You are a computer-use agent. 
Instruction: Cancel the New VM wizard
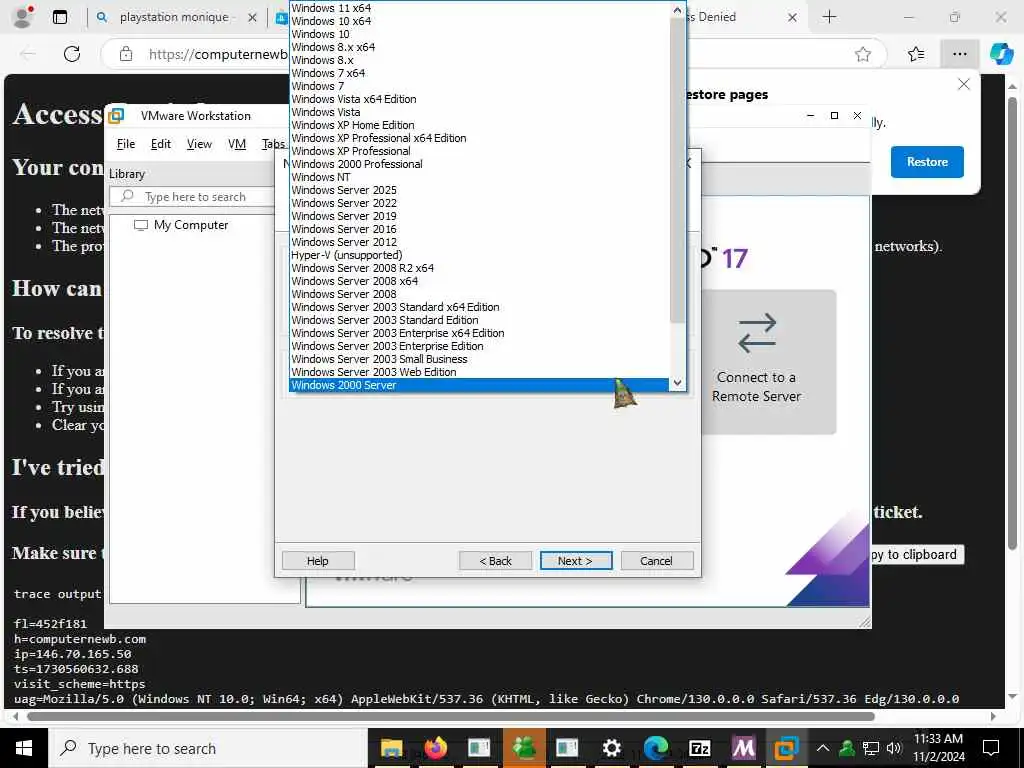pyautogui.click(x=656, y=560)
